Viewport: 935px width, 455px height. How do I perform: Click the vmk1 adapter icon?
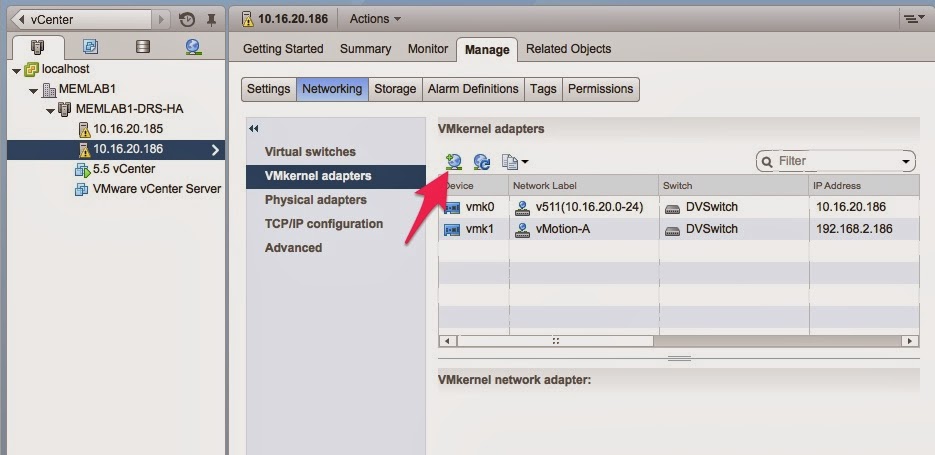pyautogui.click(x=452, y=230)
